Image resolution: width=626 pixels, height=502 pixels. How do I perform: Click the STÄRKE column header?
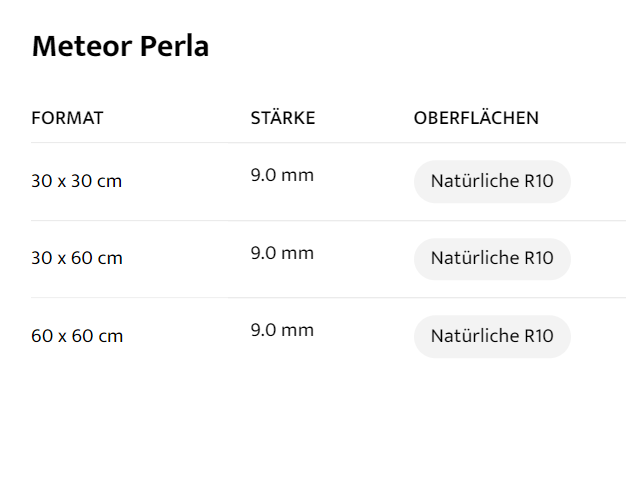click(x=282, y=118)
